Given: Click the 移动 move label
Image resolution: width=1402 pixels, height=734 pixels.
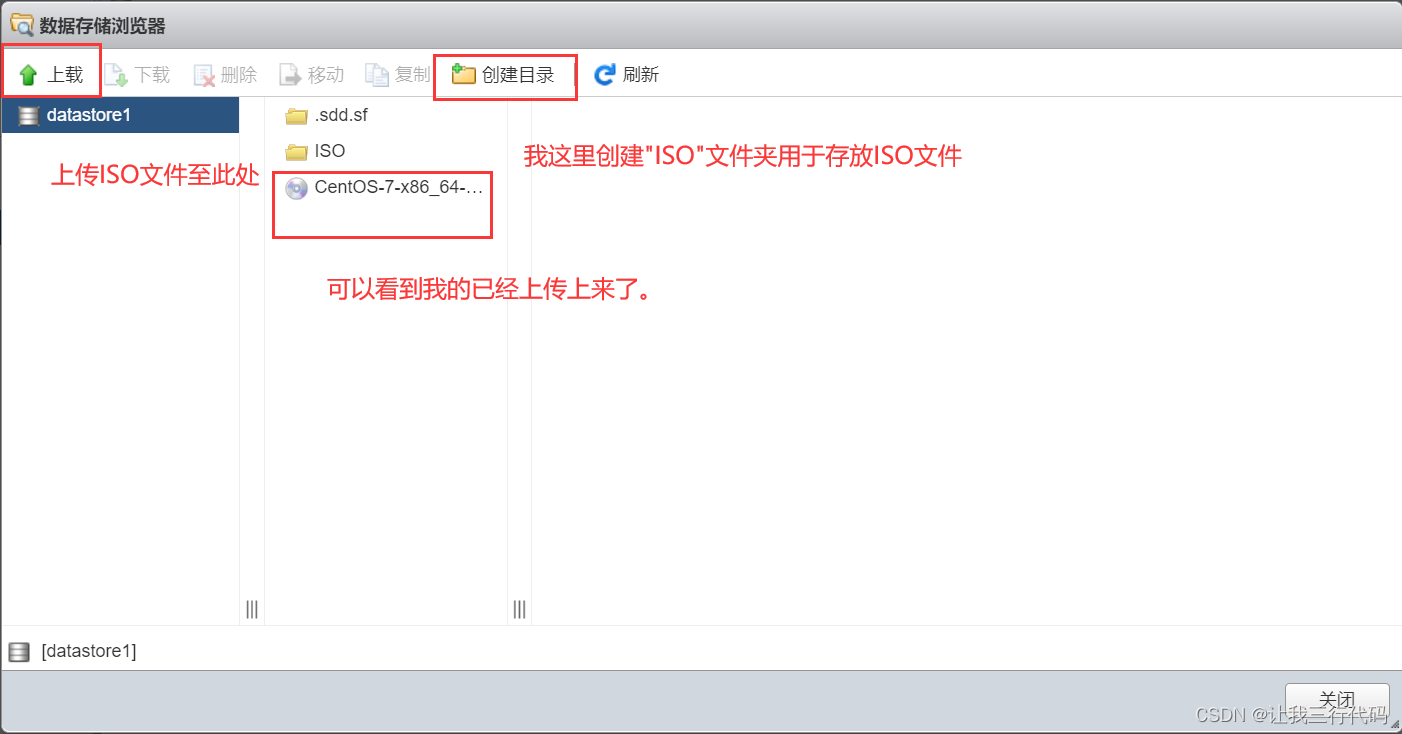Looking at the screenshot, I should click(x=326, y=75).
